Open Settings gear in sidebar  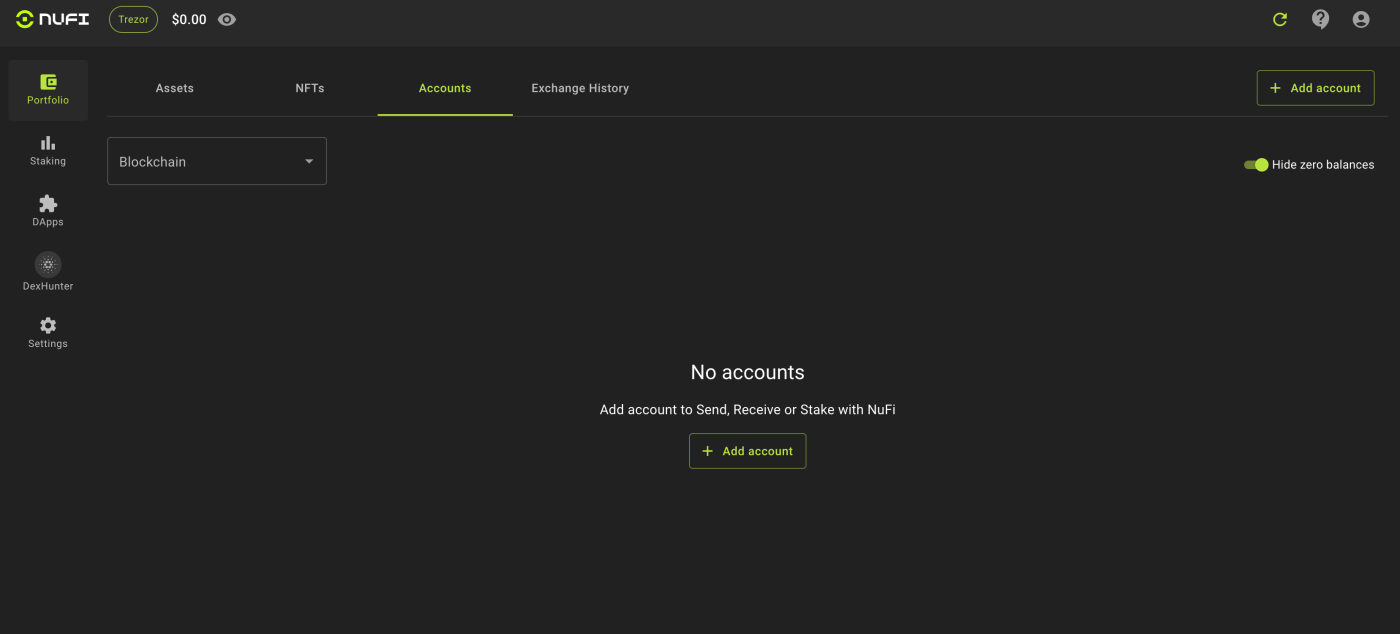pos(48,326)
